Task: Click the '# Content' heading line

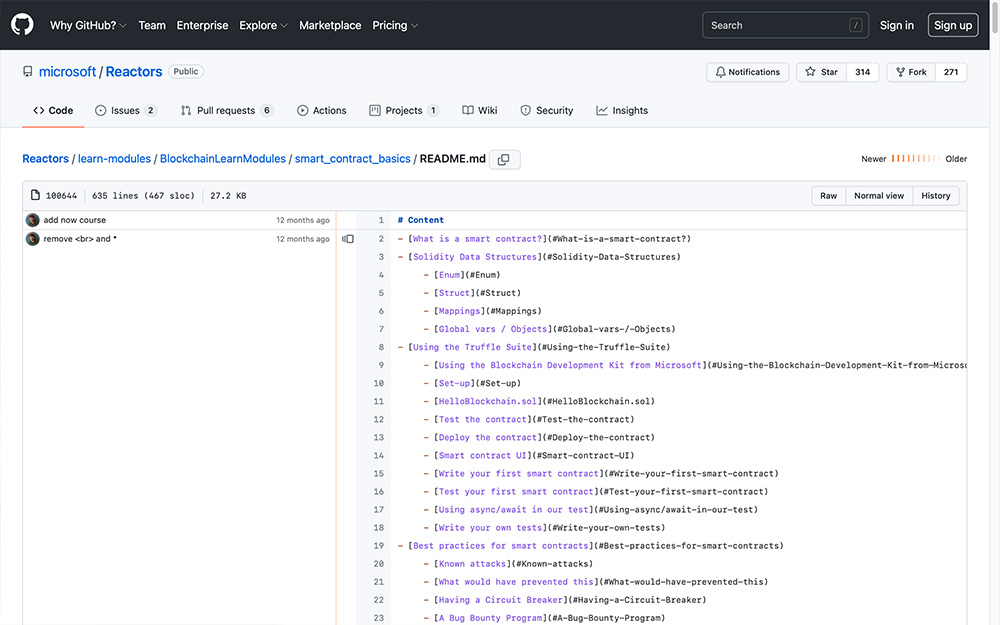Action: [x=421, y=220]
